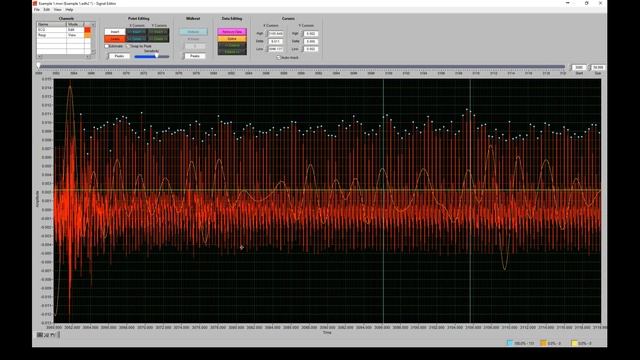This screenshot has height=360, width=640.
Task: Click the time navigation slider thumb
Action: click(38, 66)
